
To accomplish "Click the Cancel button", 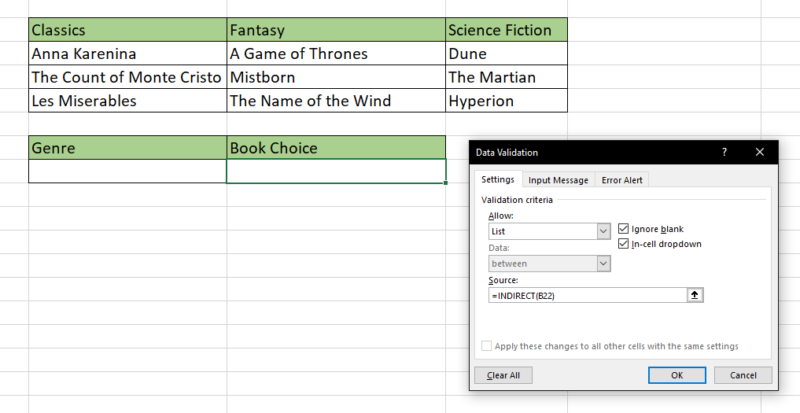I will [742, 375].
